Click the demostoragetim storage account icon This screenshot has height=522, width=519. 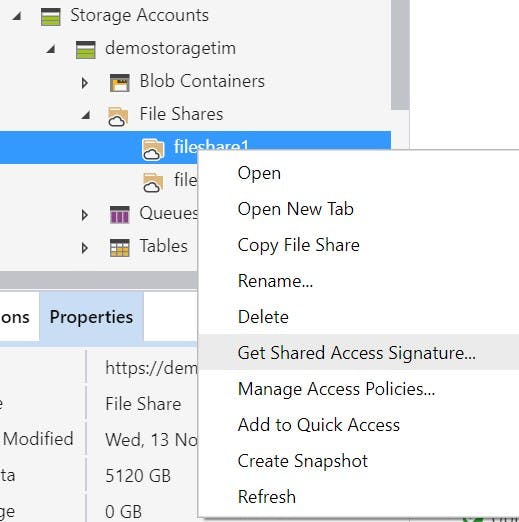[86, 50]
